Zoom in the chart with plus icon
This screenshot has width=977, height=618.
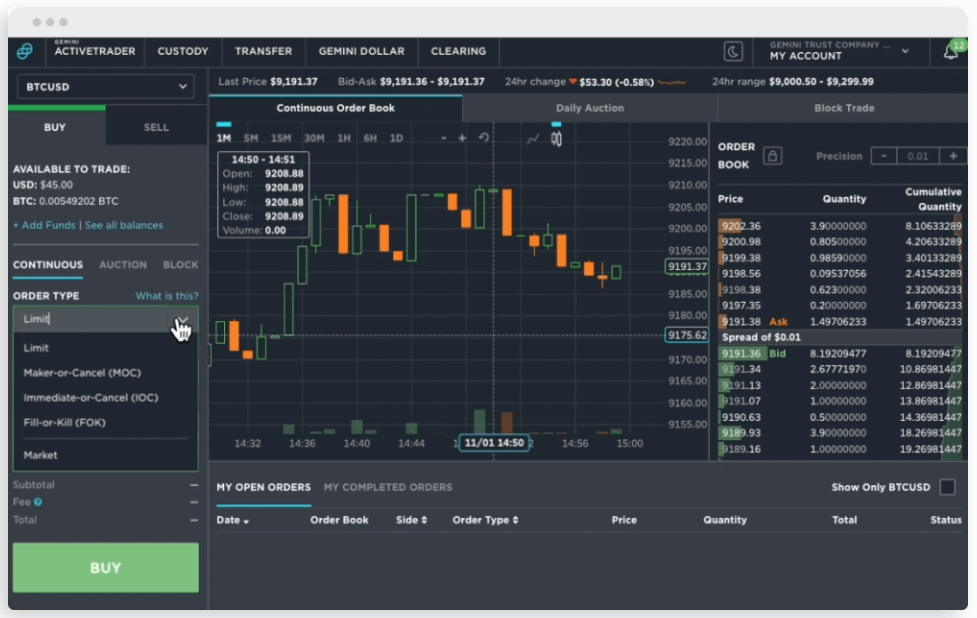[462, 138]
